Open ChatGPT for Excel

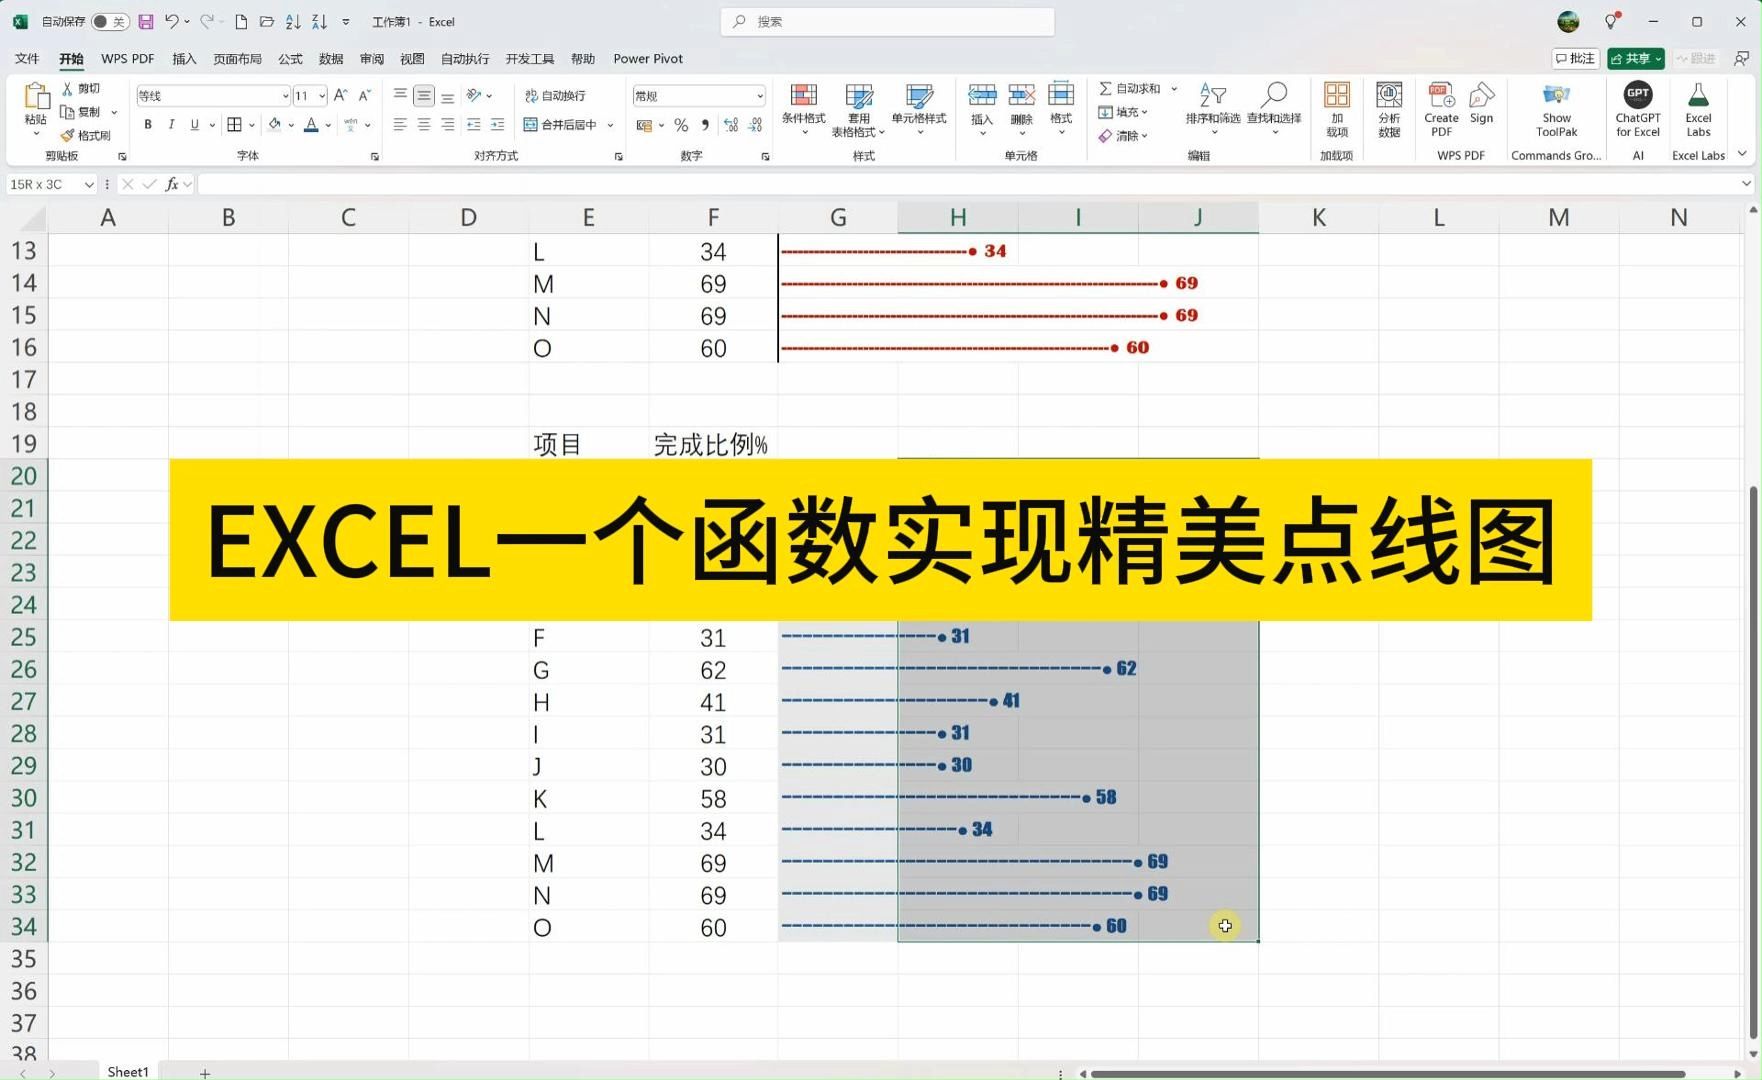coord(1637,108)
